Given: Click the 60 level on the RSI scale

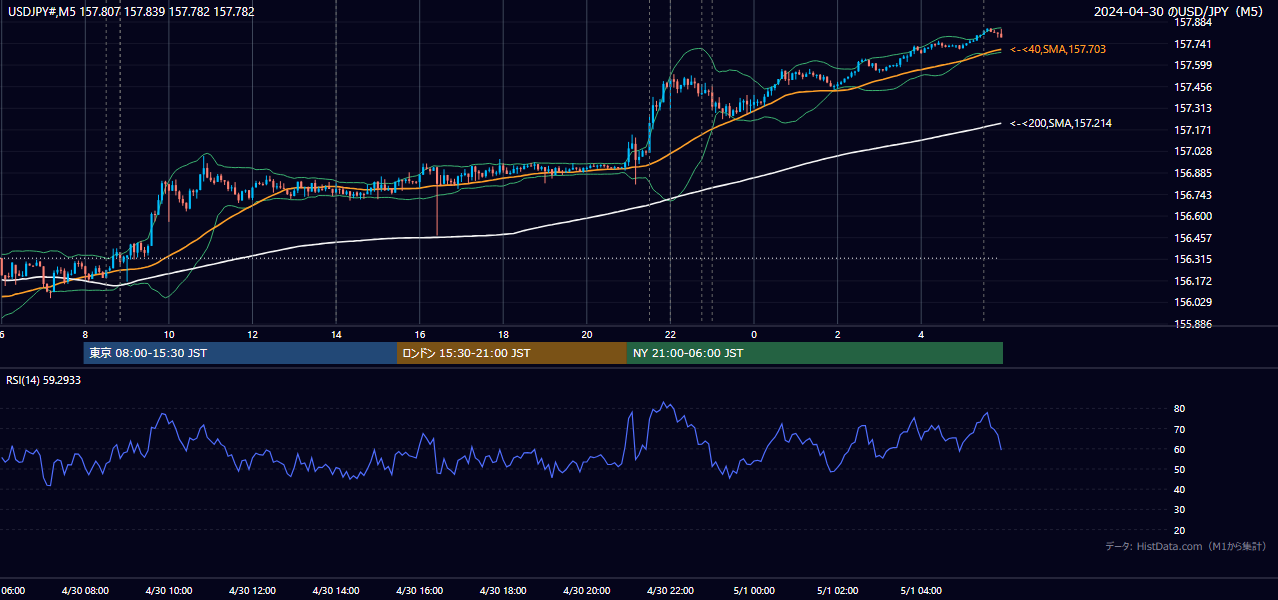Looking at the screenshot, I should tap(1180, 449).
